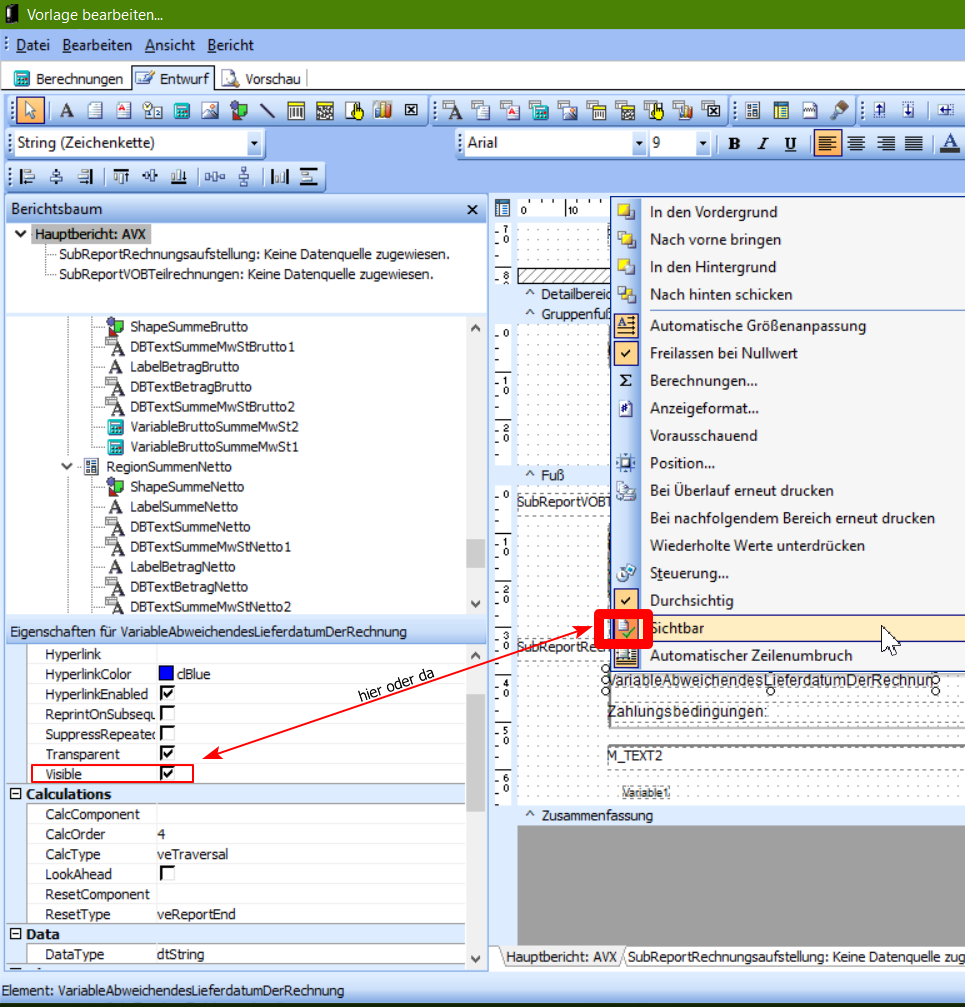The height and width of the screenshot is (1007, 965).
Task: Switch to Hauptbericht: AVX bottom tab
Action: tap(561, 957)
